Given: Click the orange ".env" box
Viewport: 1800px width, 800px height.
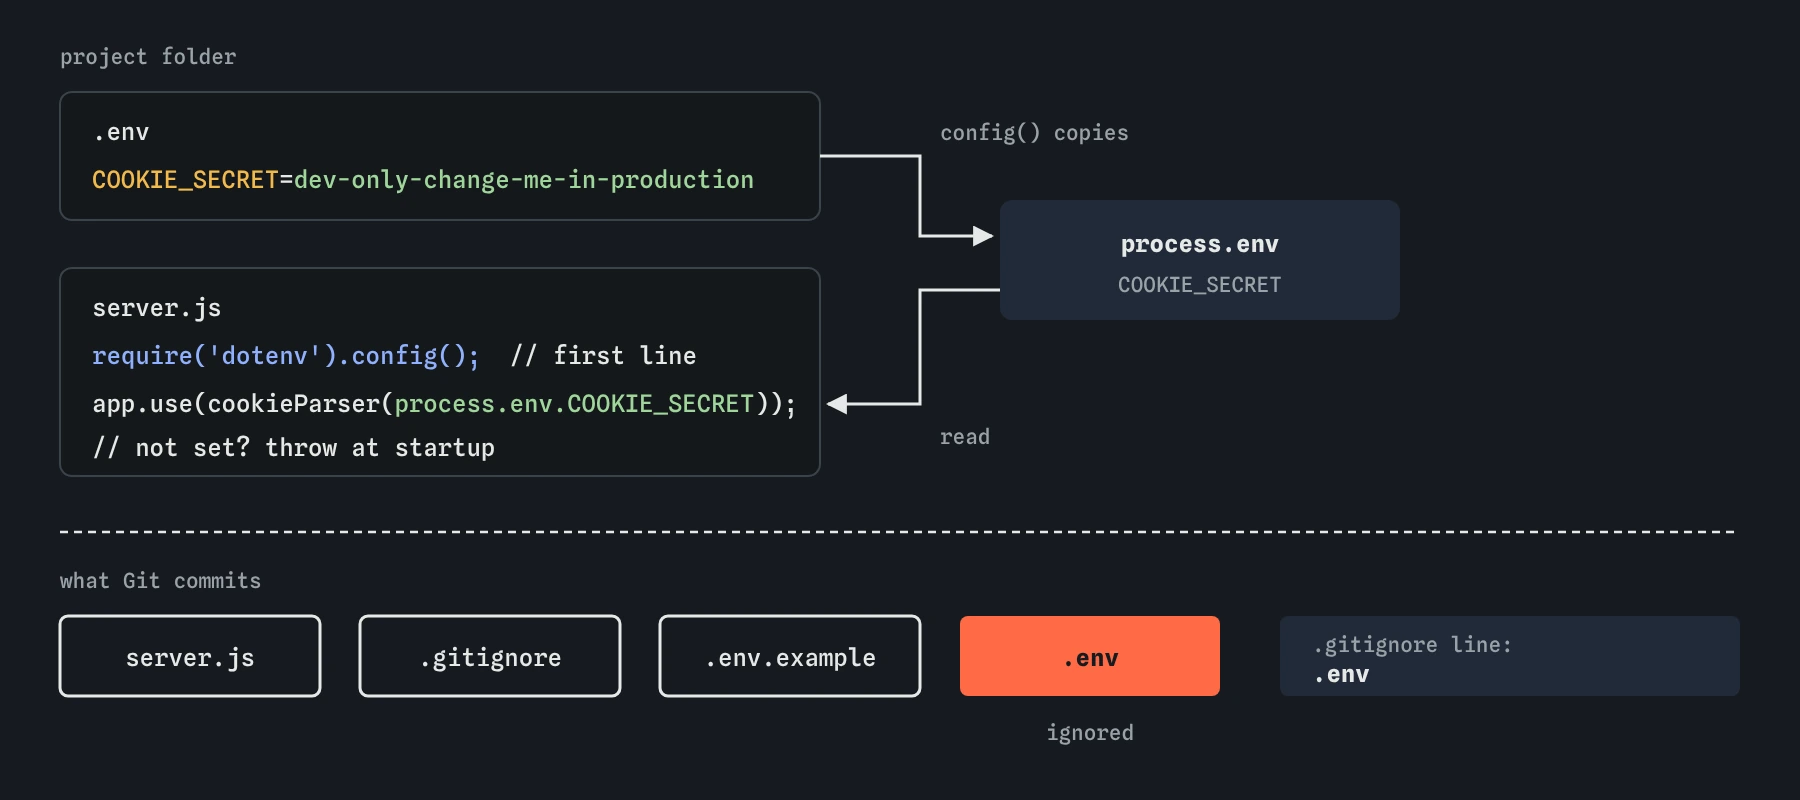Looking at the screenshot, I should pos(1090,656).
